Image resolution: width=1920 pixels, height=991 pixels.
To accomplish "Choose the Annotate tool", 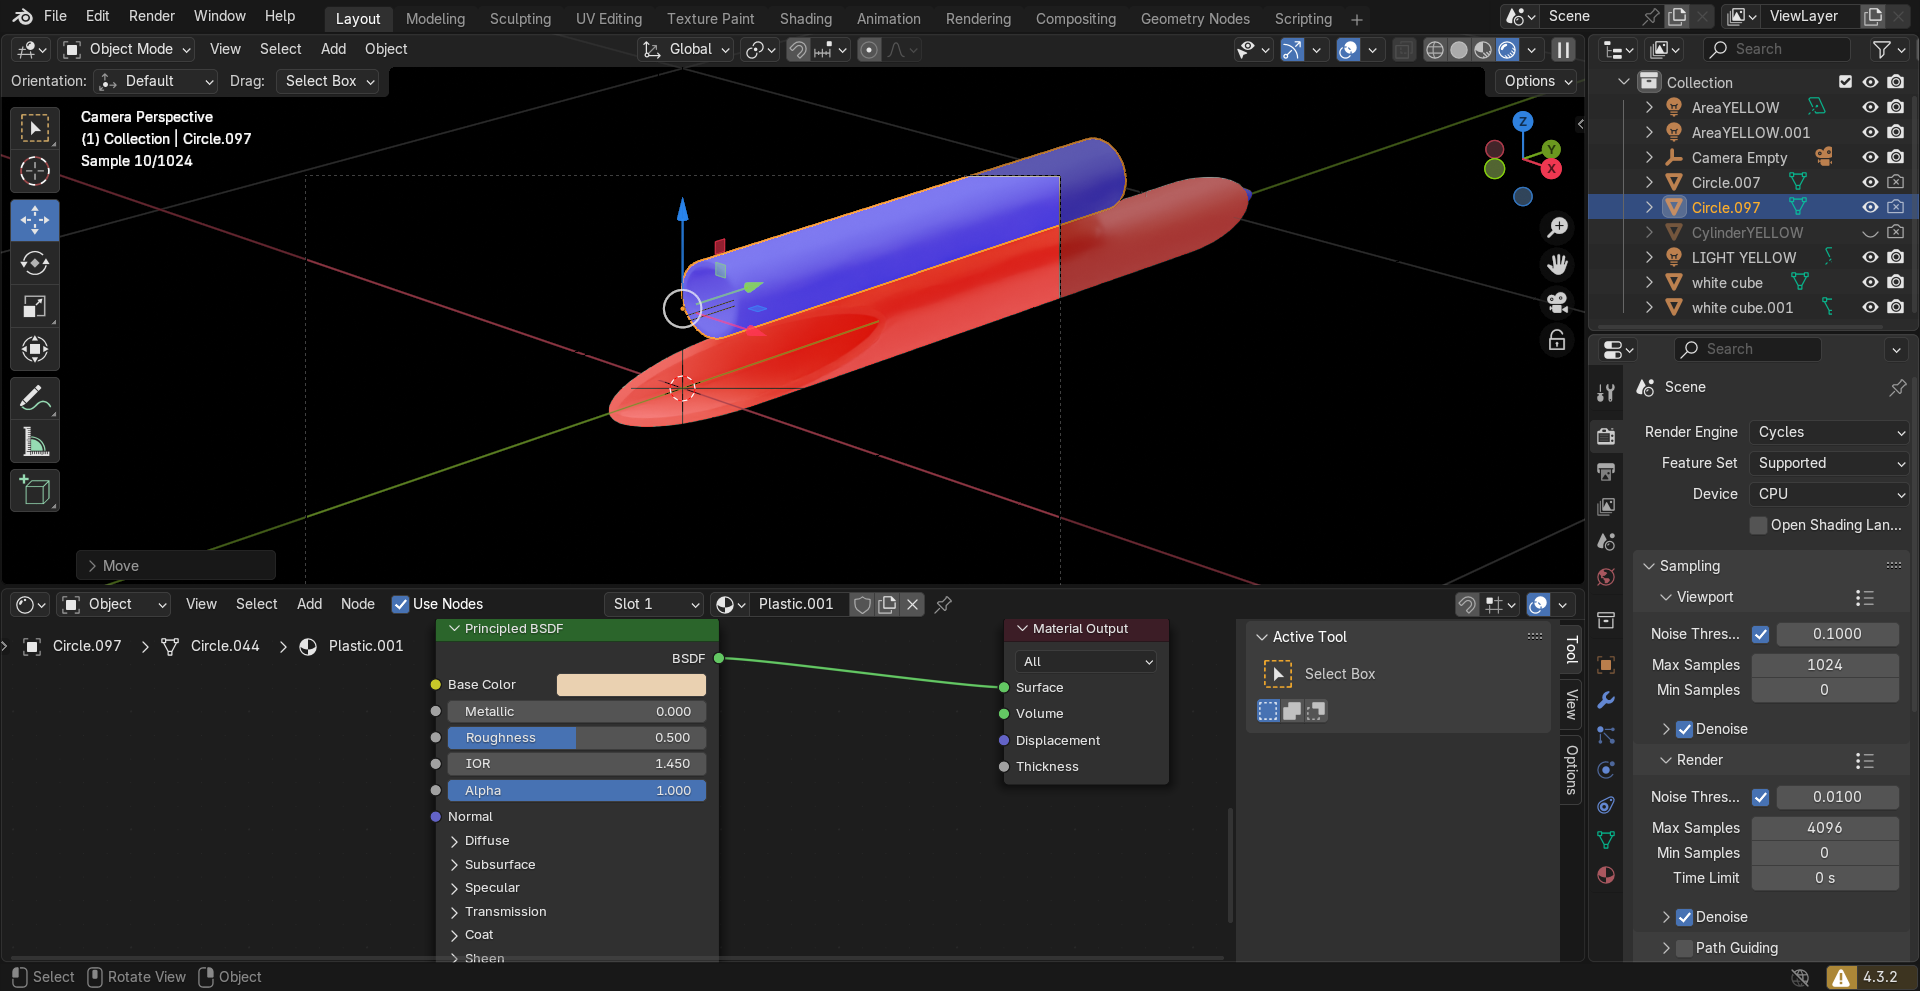I will pos(35,398).
